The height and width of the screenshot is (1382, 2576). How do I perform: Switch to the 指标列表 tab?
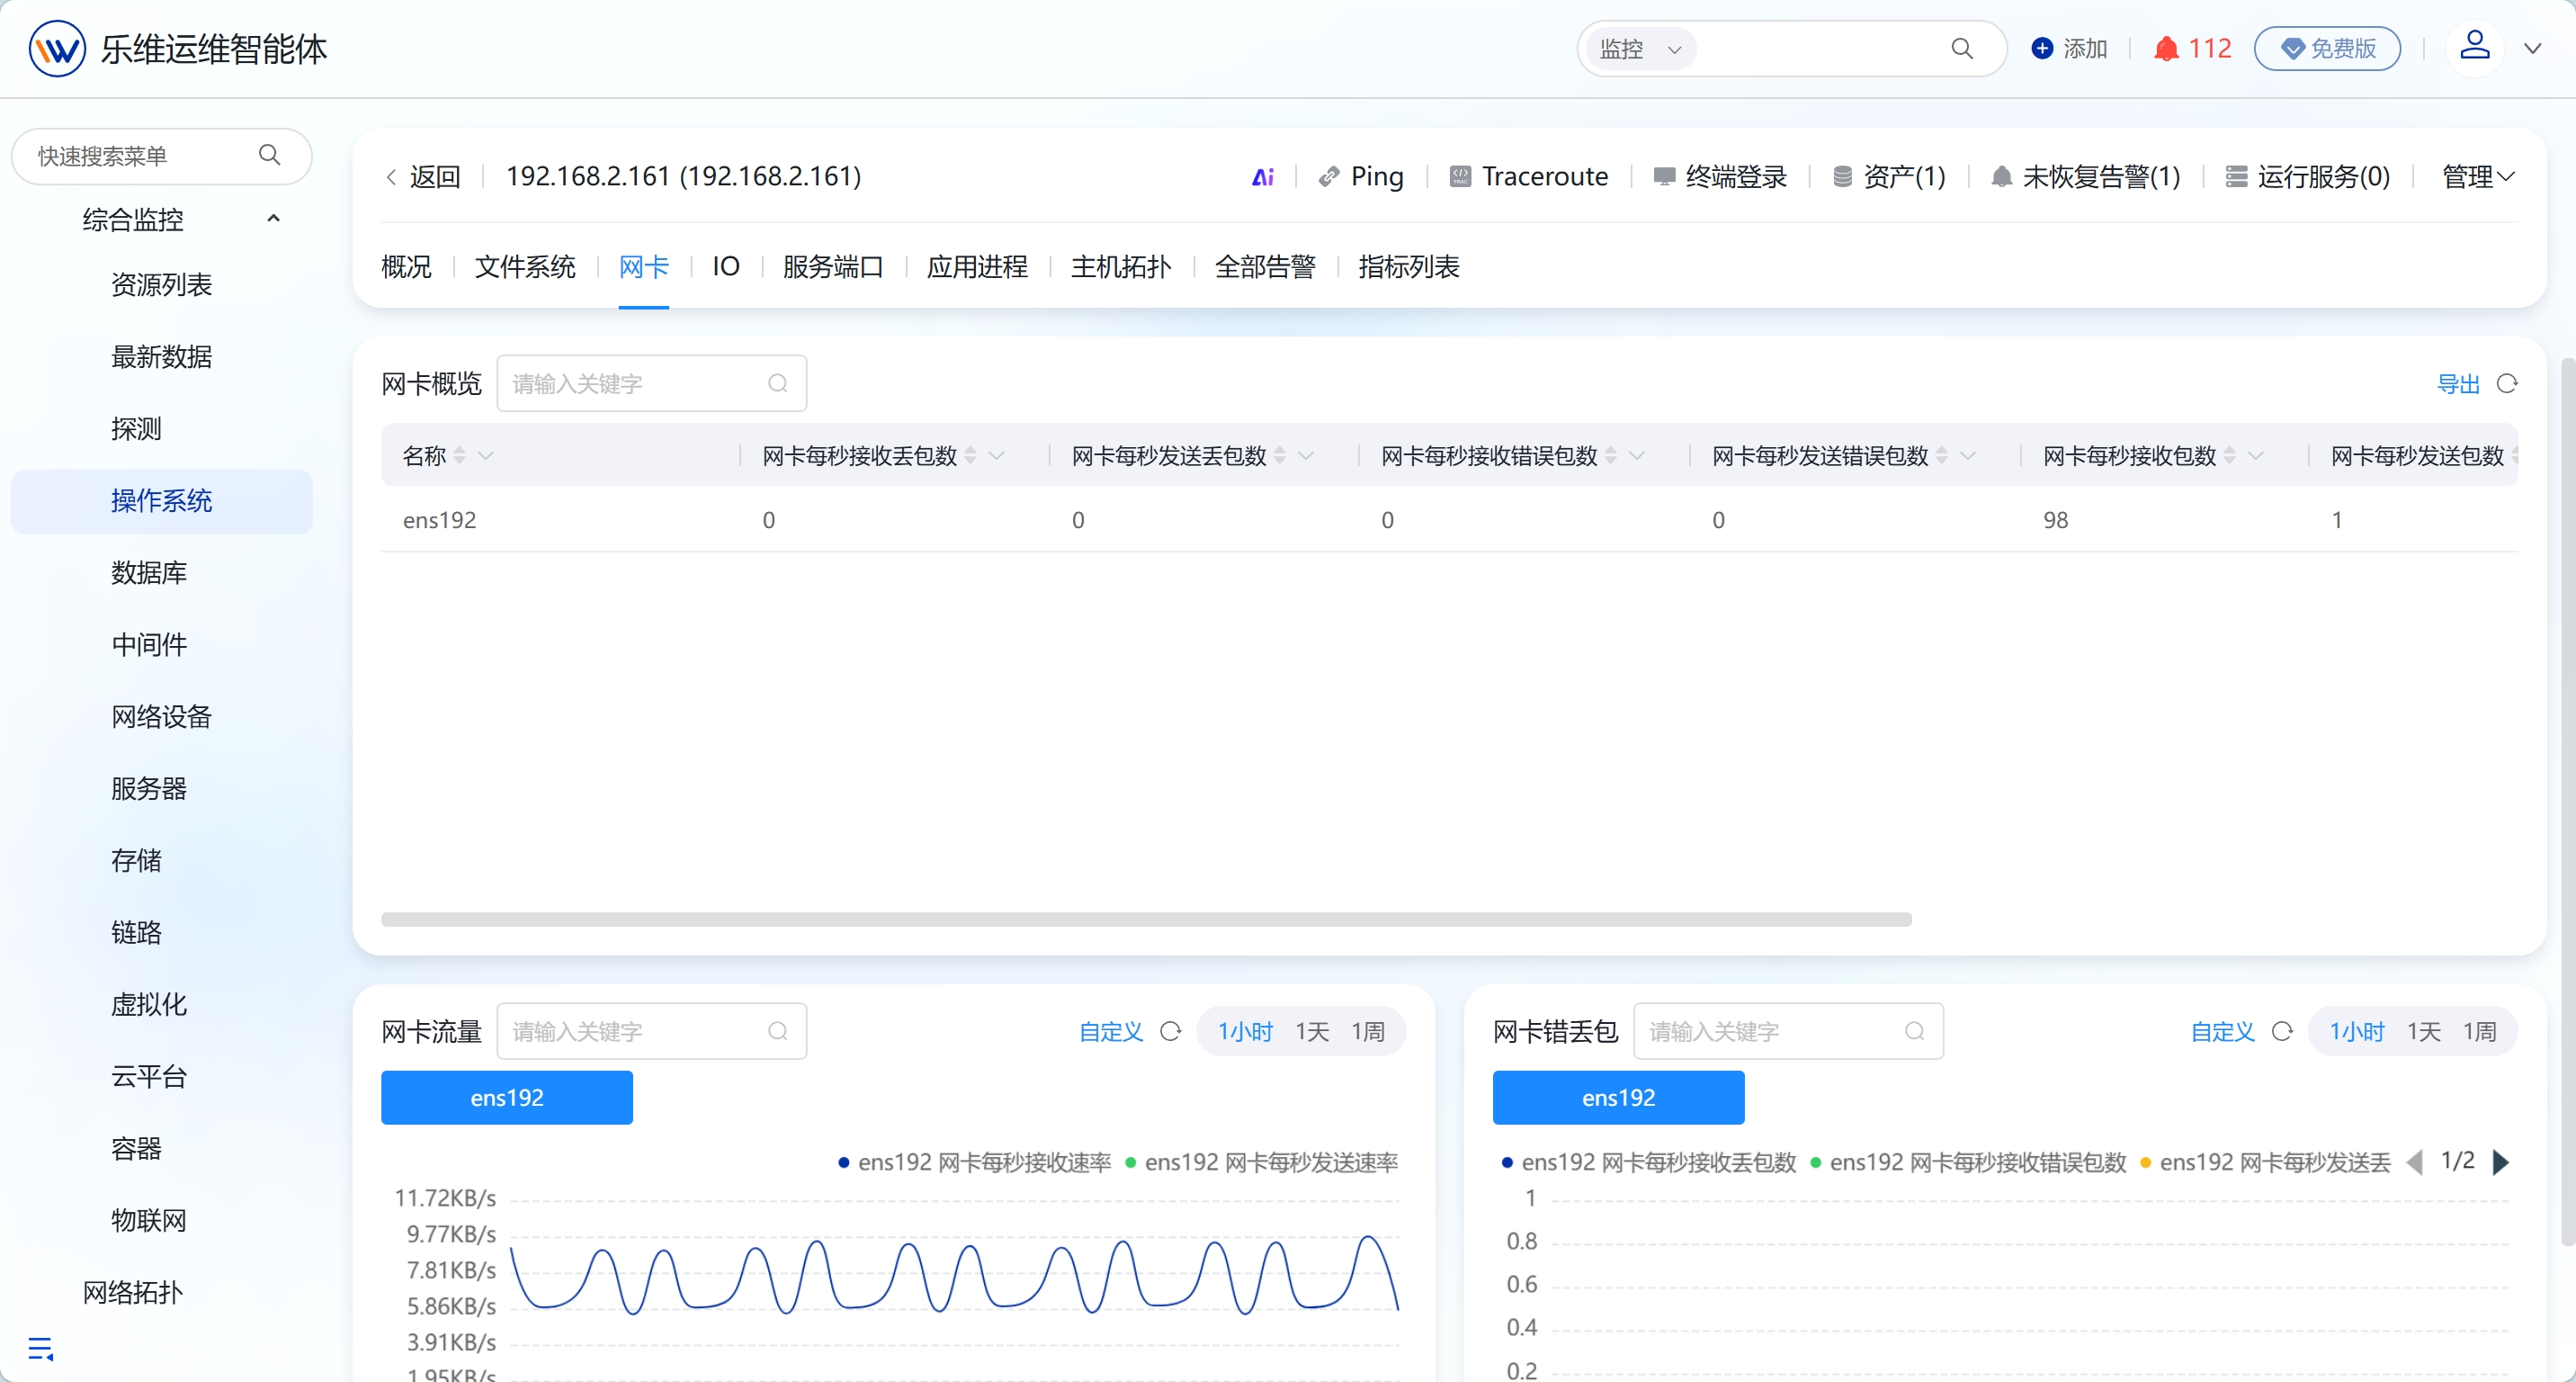point(1408,266)
